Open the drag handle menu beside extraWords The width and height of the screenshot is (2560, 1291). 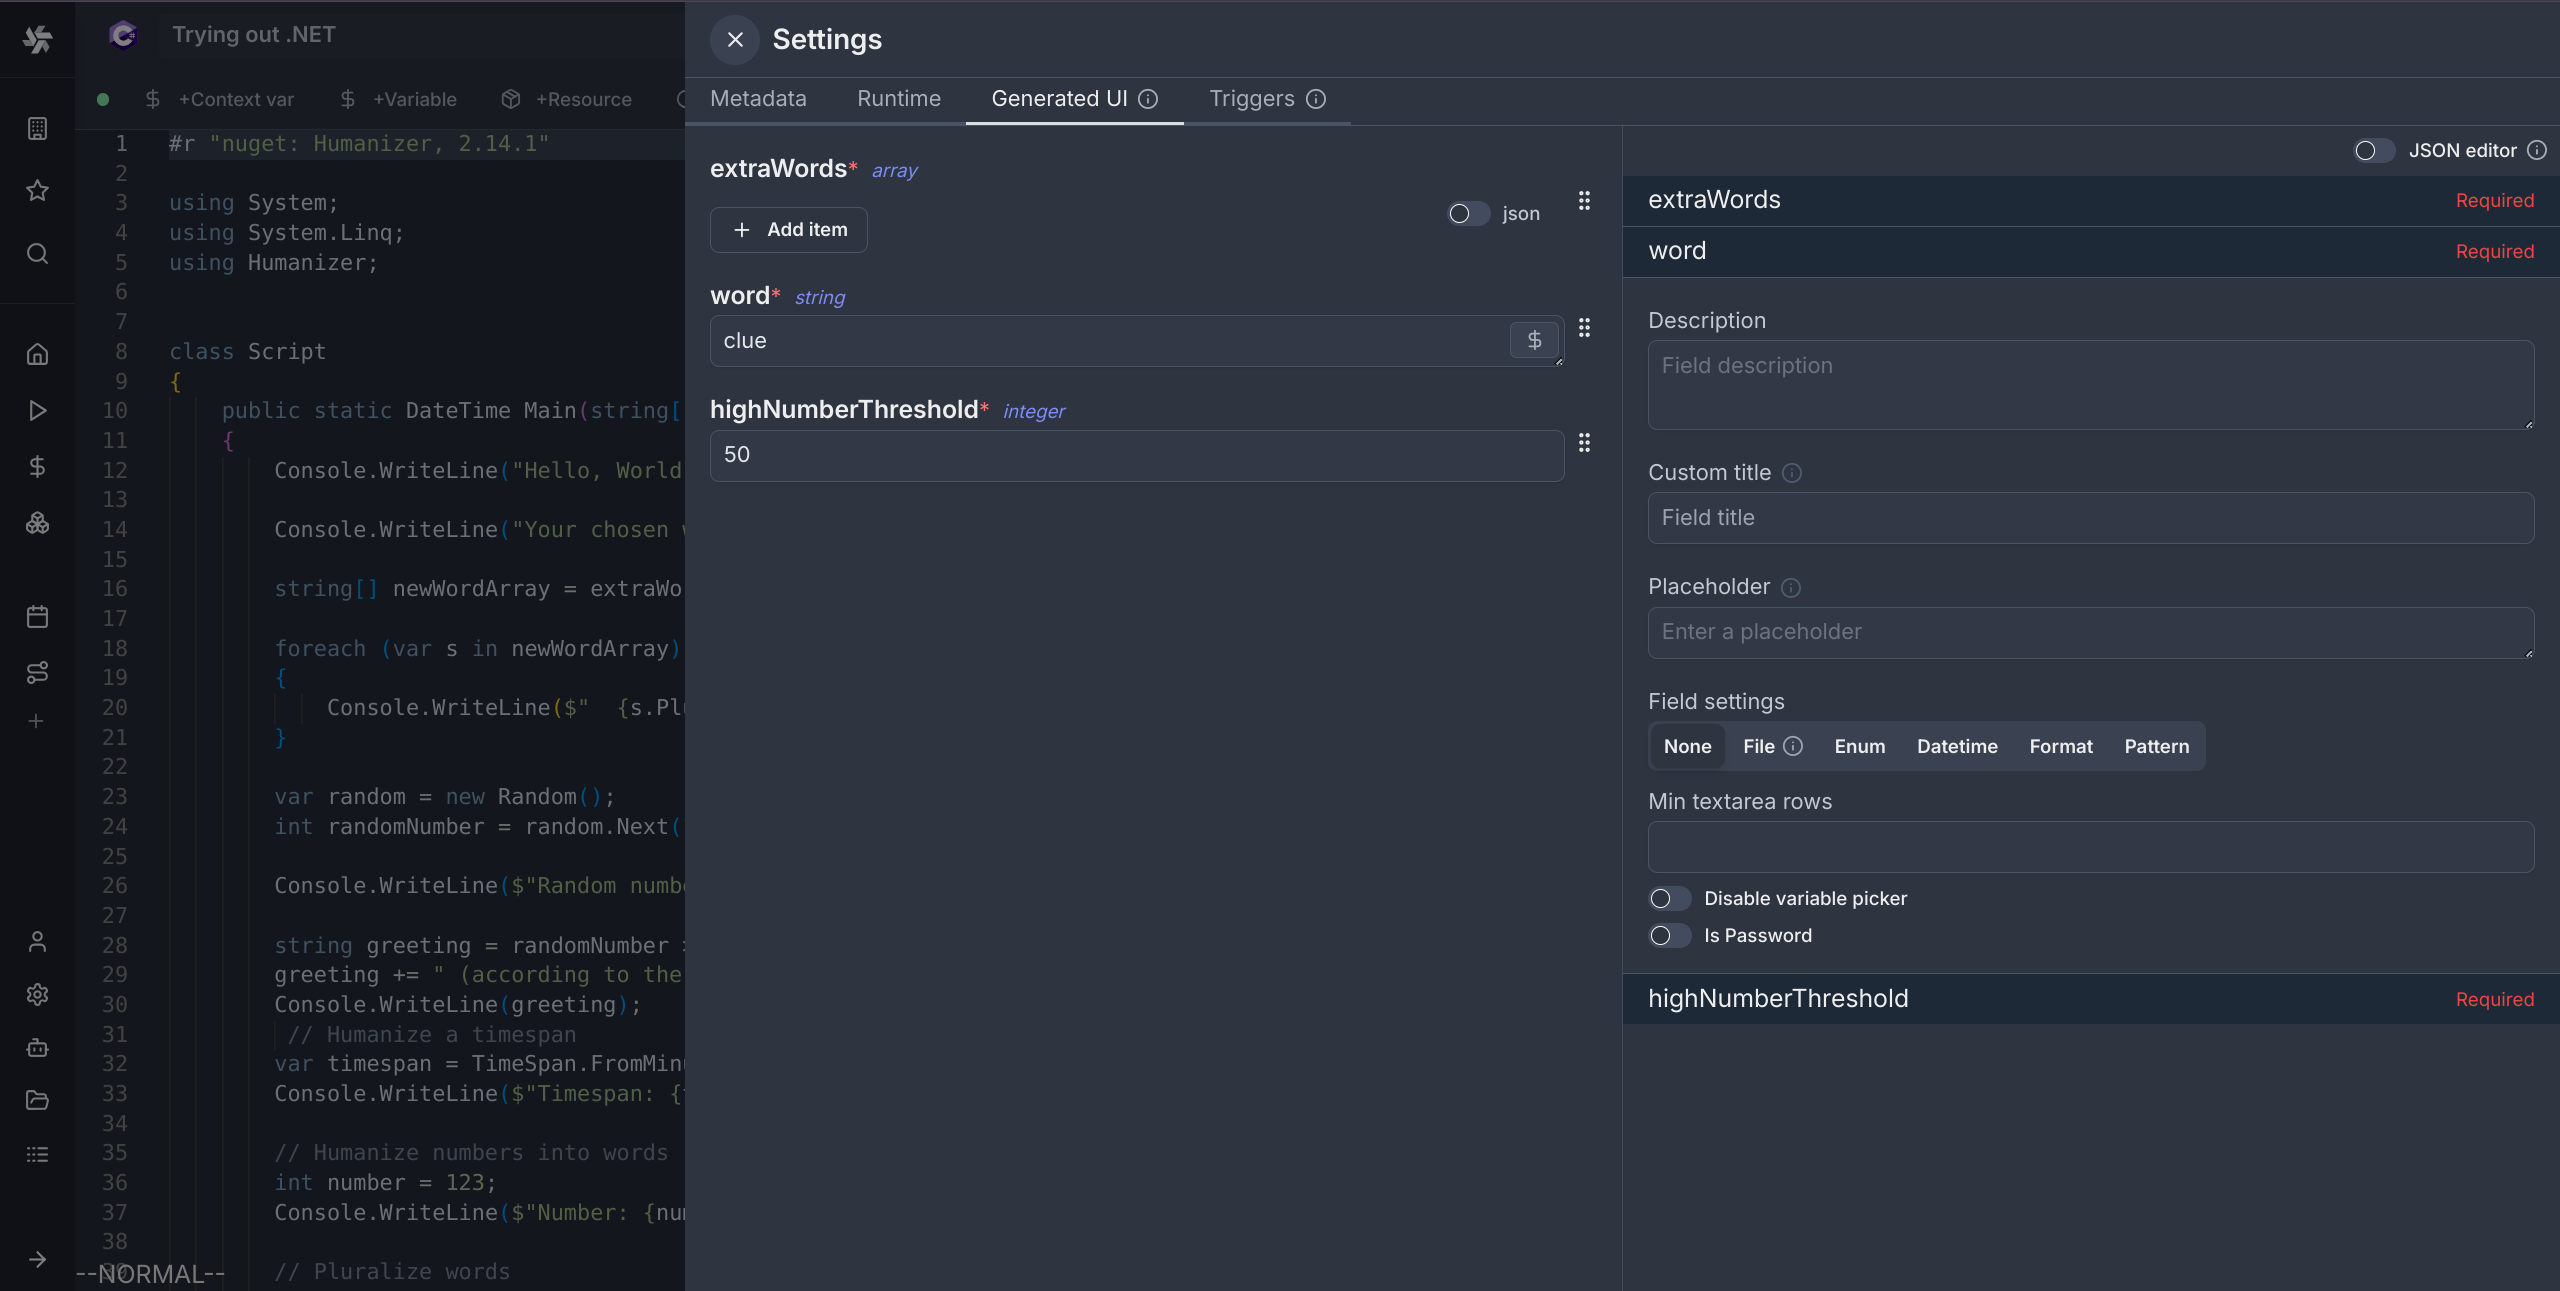click(x=1584, y=201)
